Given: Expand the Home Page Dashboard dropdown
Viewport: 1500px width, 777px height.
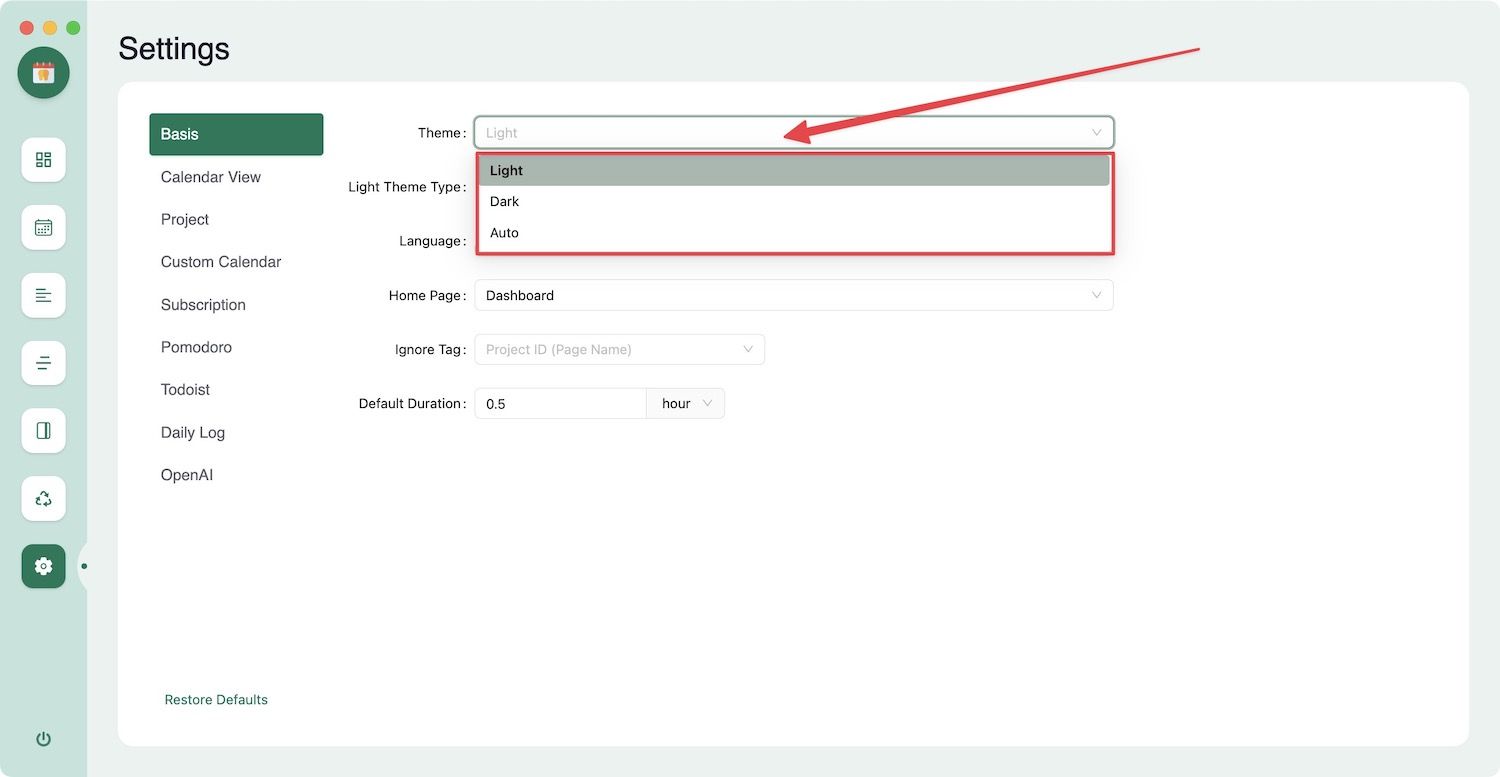Looking at the screenshot, I should coord(793,296).
